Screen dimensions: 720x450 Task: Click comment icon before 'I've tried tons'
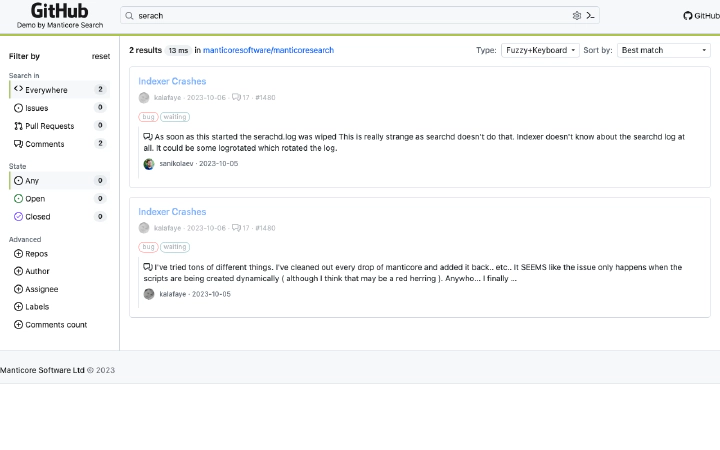pos(148,267)
